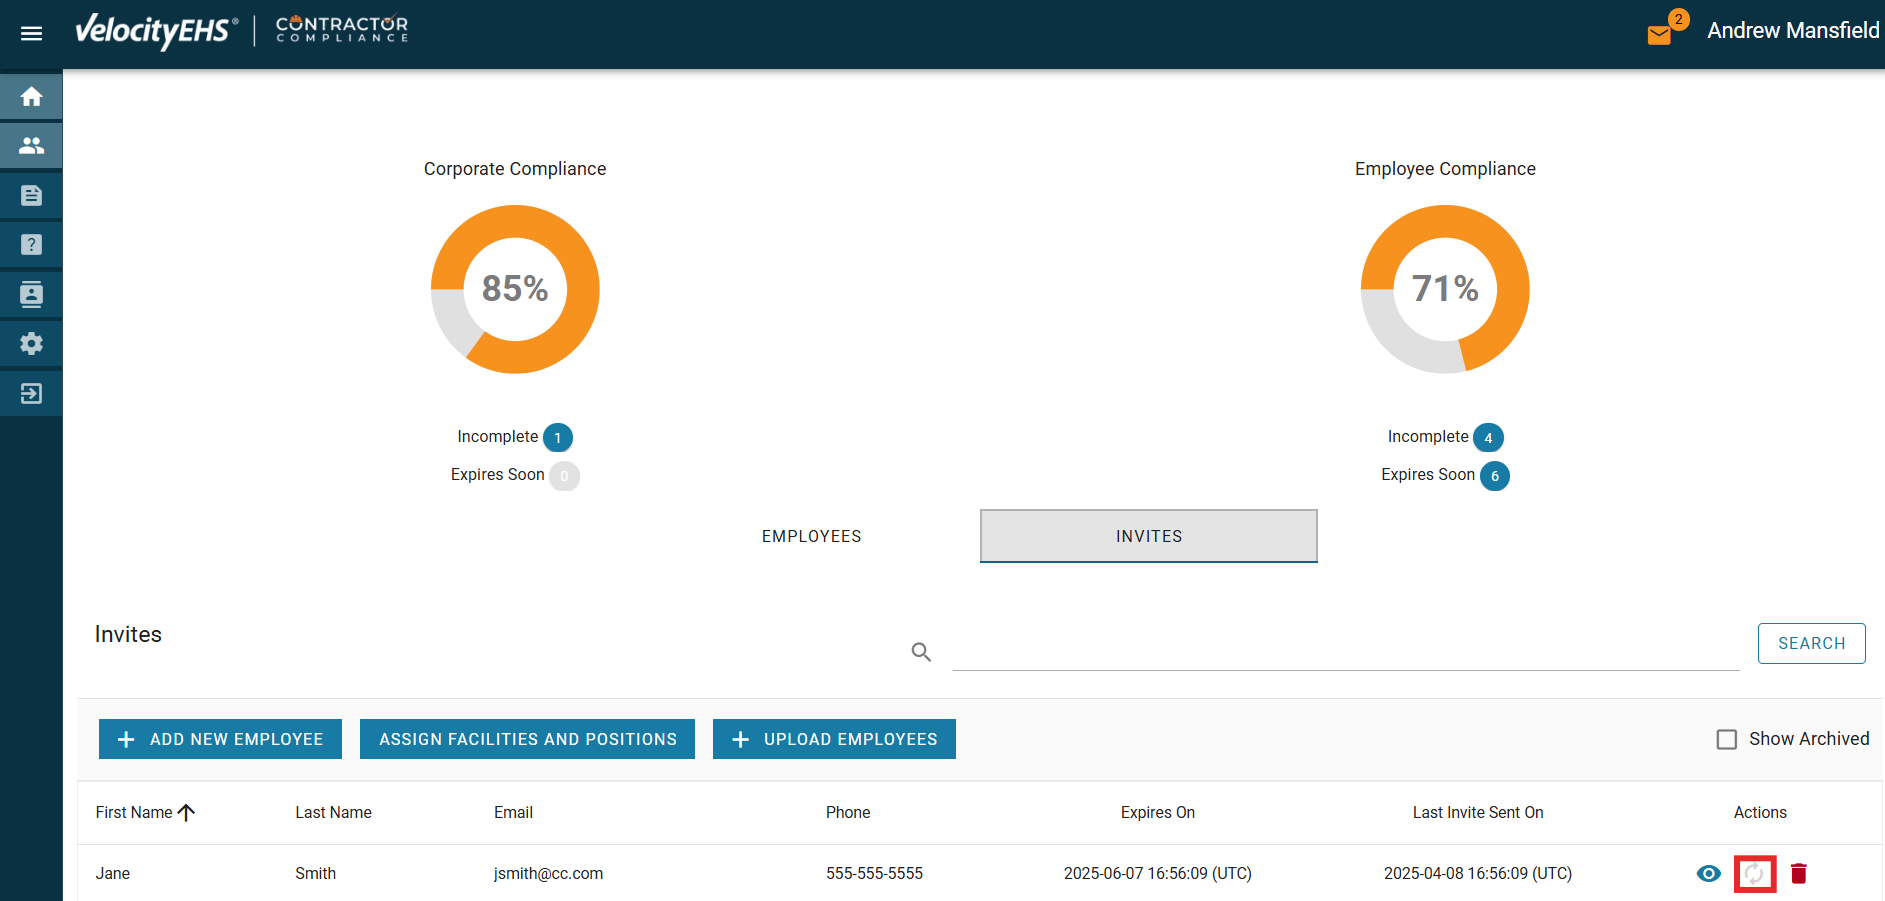The width and height of the screenshot is (1885, 901).
Task: Open the hamburger navigation menu
Action: click(x=31, y=33)
